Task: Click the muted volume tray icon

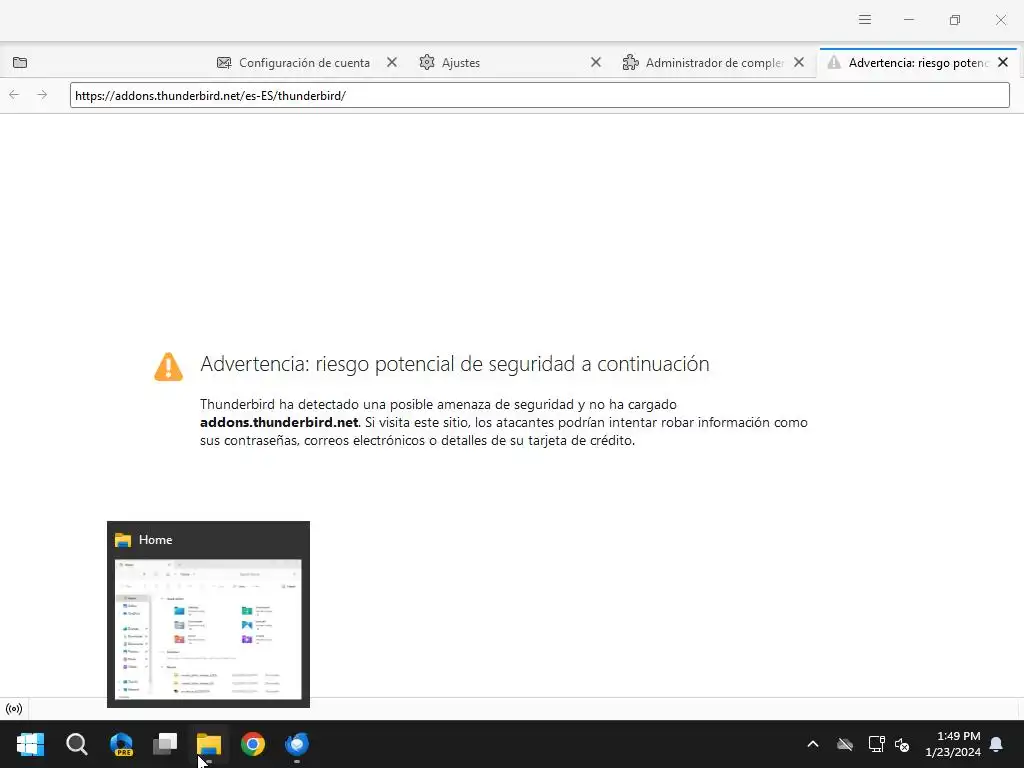Action: pos(902,744)
